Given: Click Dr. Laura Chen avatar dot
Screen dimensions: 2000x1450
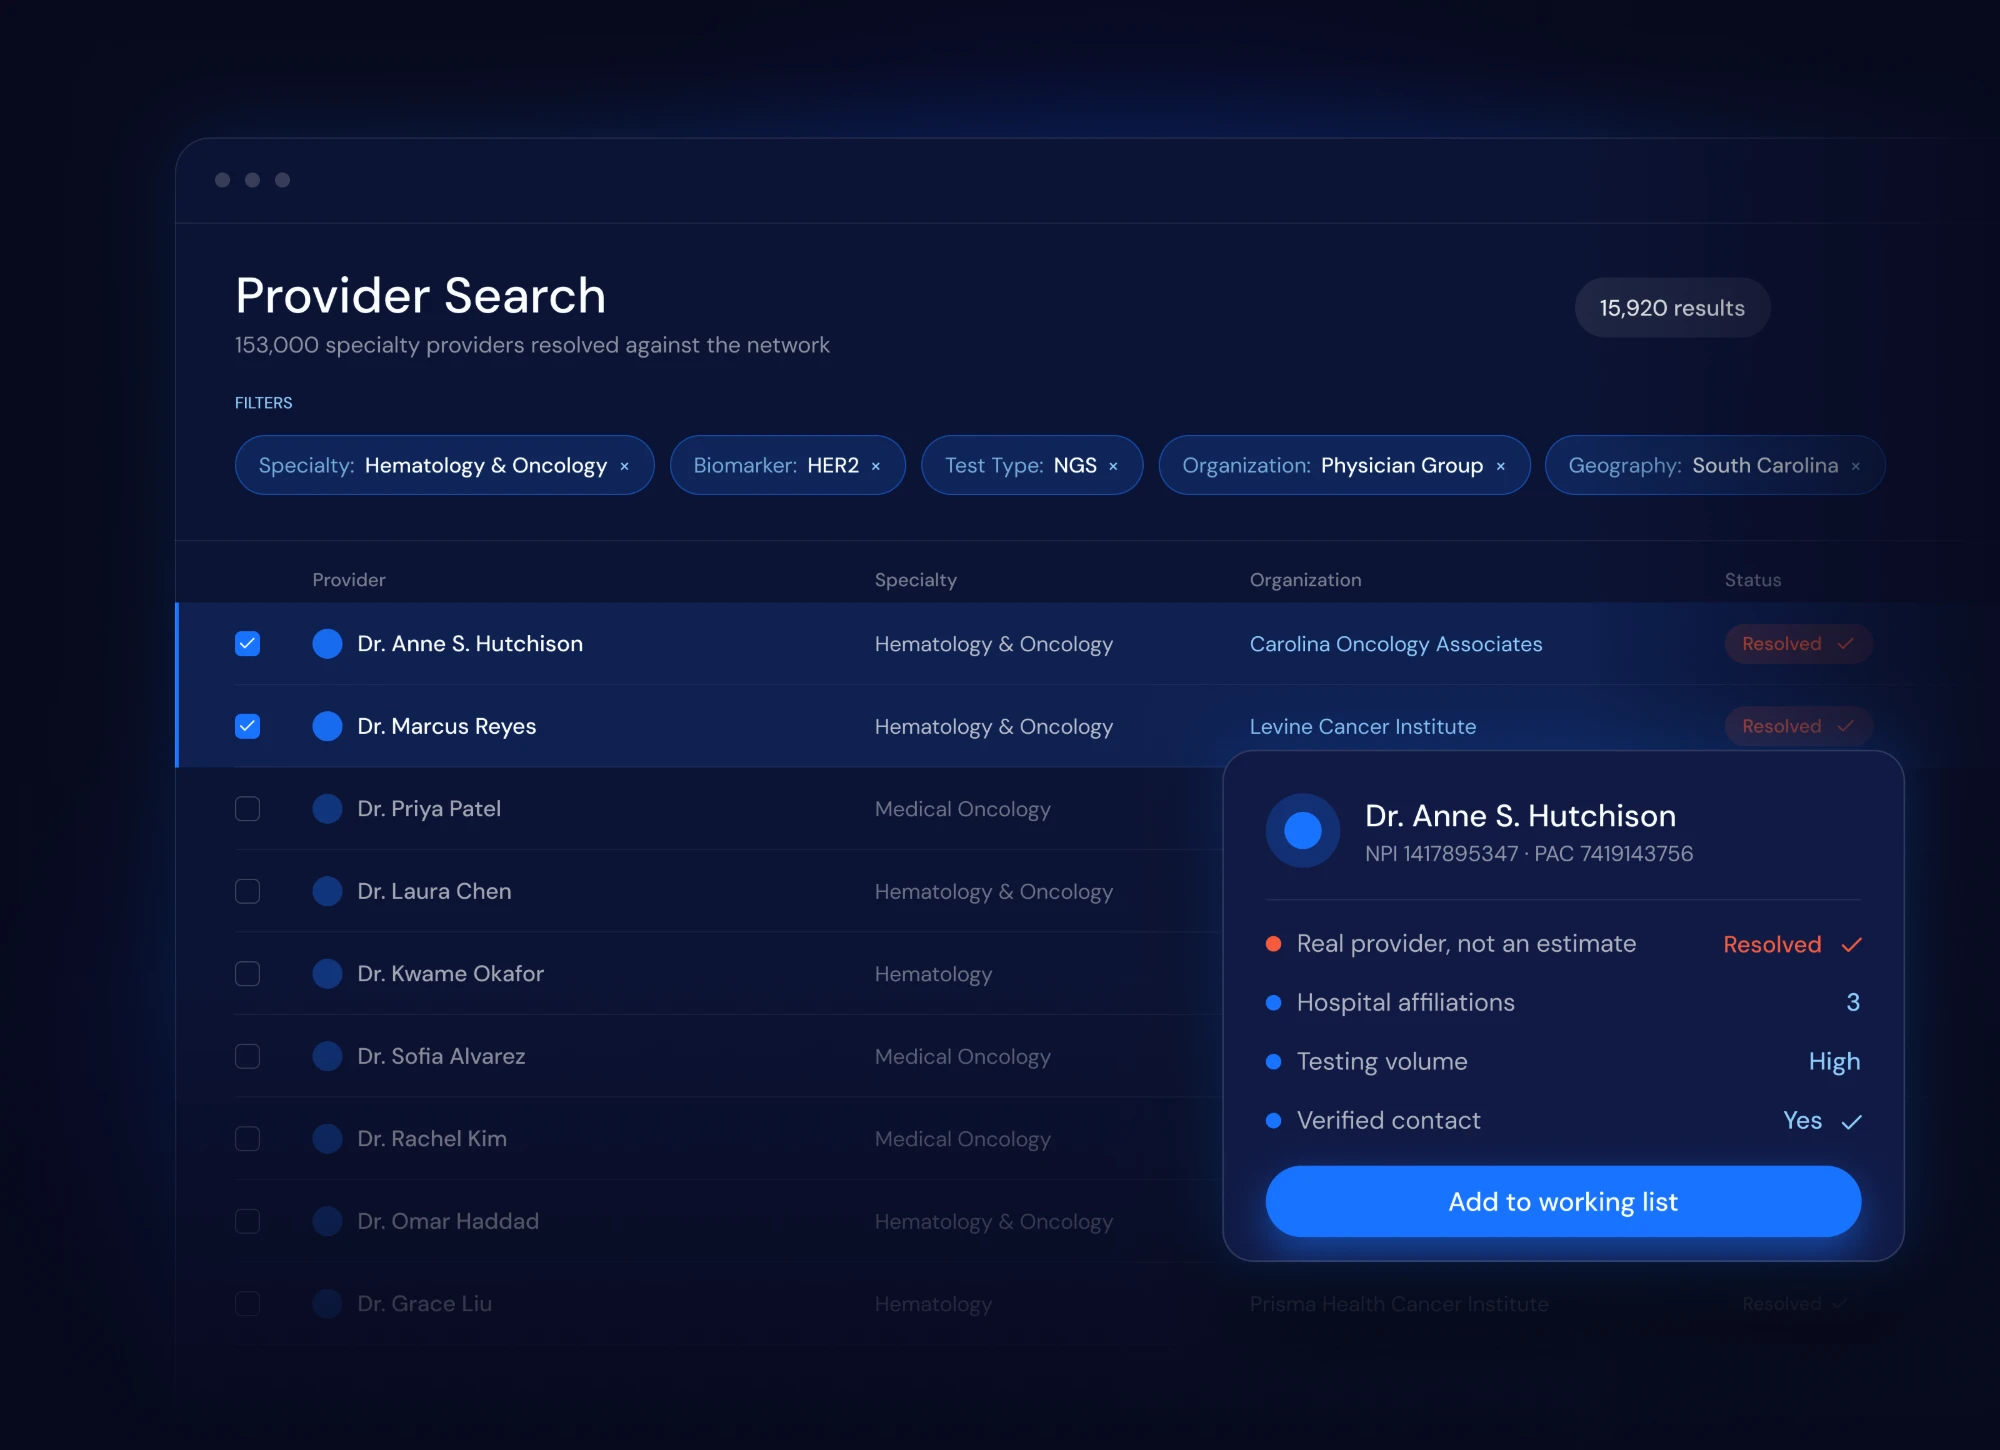Looking at the screenshot, I should pos(327,891).
